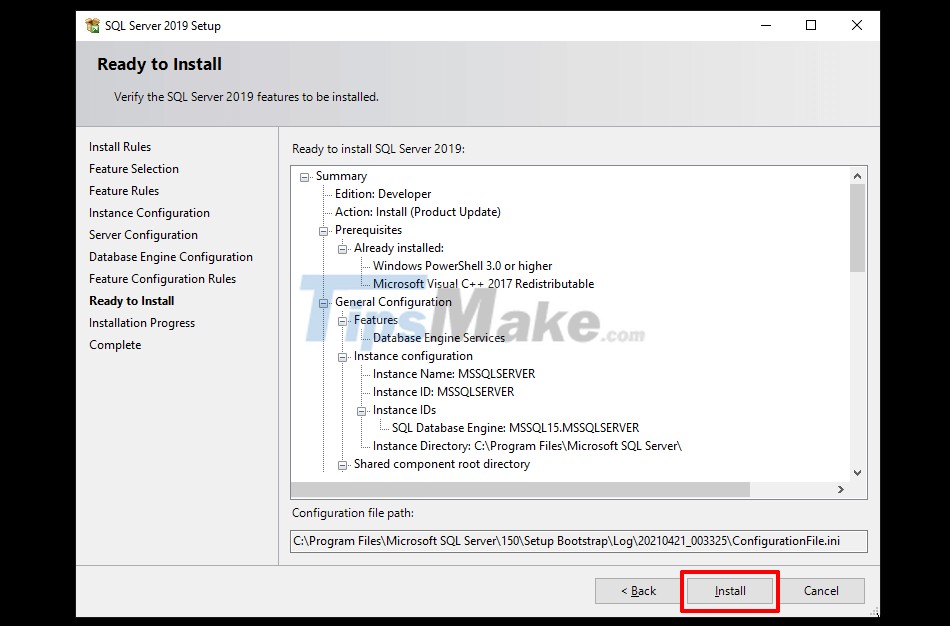Viewport: 950px width, 626px height.
Task: Select the Edition: Developer row
Action: point(383,194)
